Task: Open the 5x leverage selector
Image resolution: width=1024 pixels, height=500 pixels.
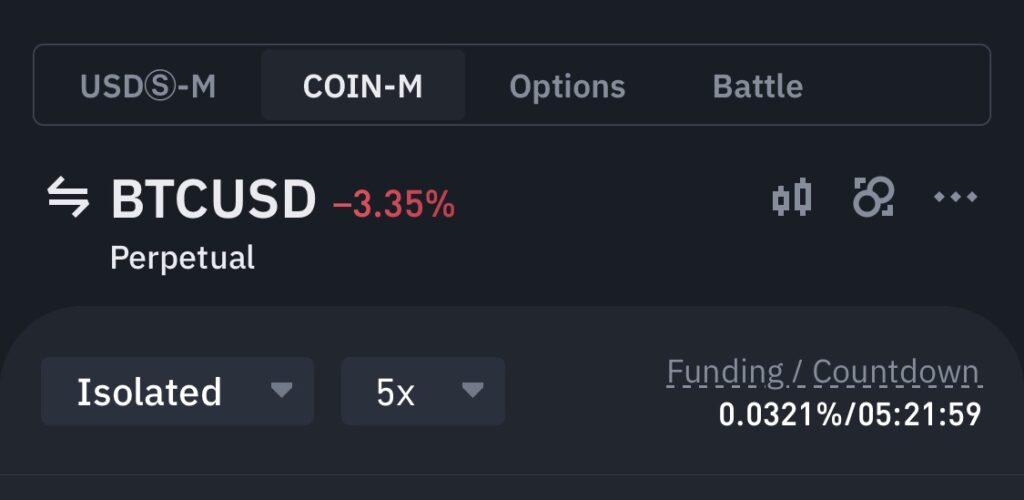Action: pos(423,391)
